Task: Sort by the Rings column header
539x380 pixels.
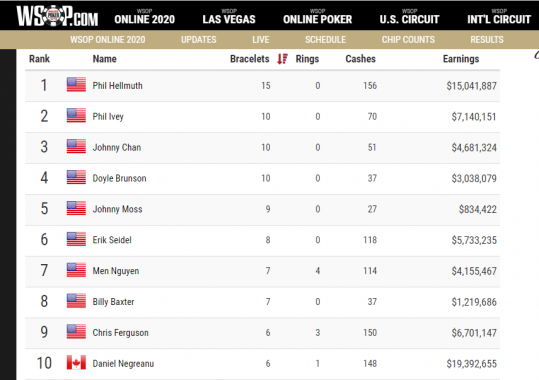Action: 307,59
